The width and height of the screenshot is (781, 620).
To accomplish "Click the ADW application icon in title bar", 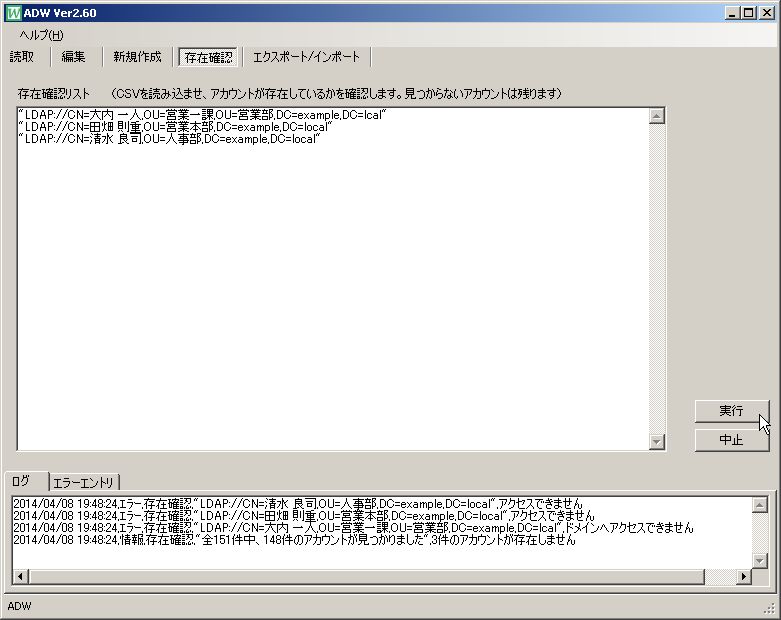I will point(13,13).
